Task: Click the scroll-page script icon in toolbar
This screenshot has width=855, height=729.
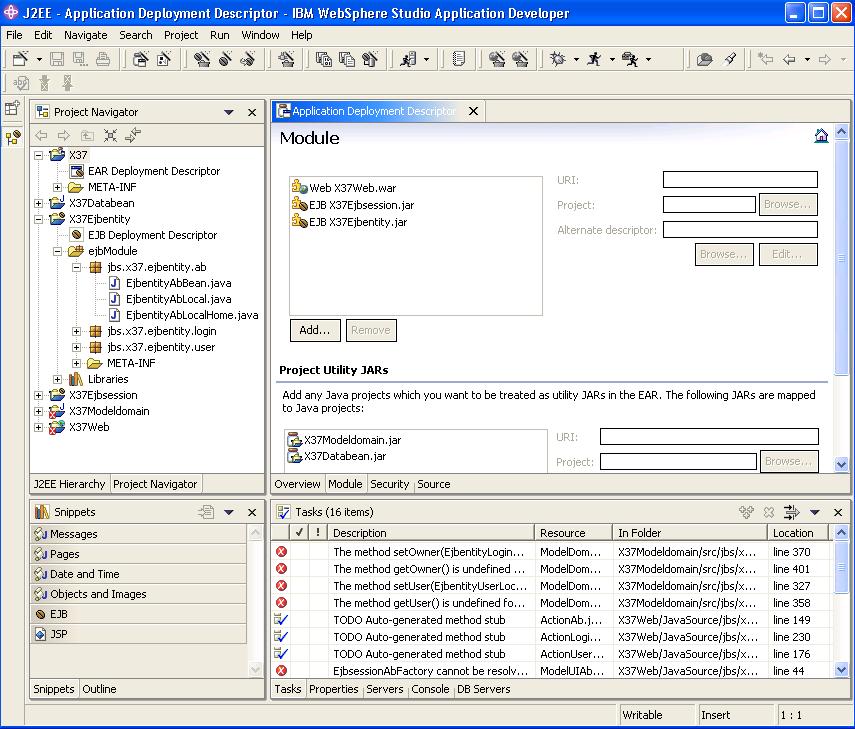Action: pos(459,59)
